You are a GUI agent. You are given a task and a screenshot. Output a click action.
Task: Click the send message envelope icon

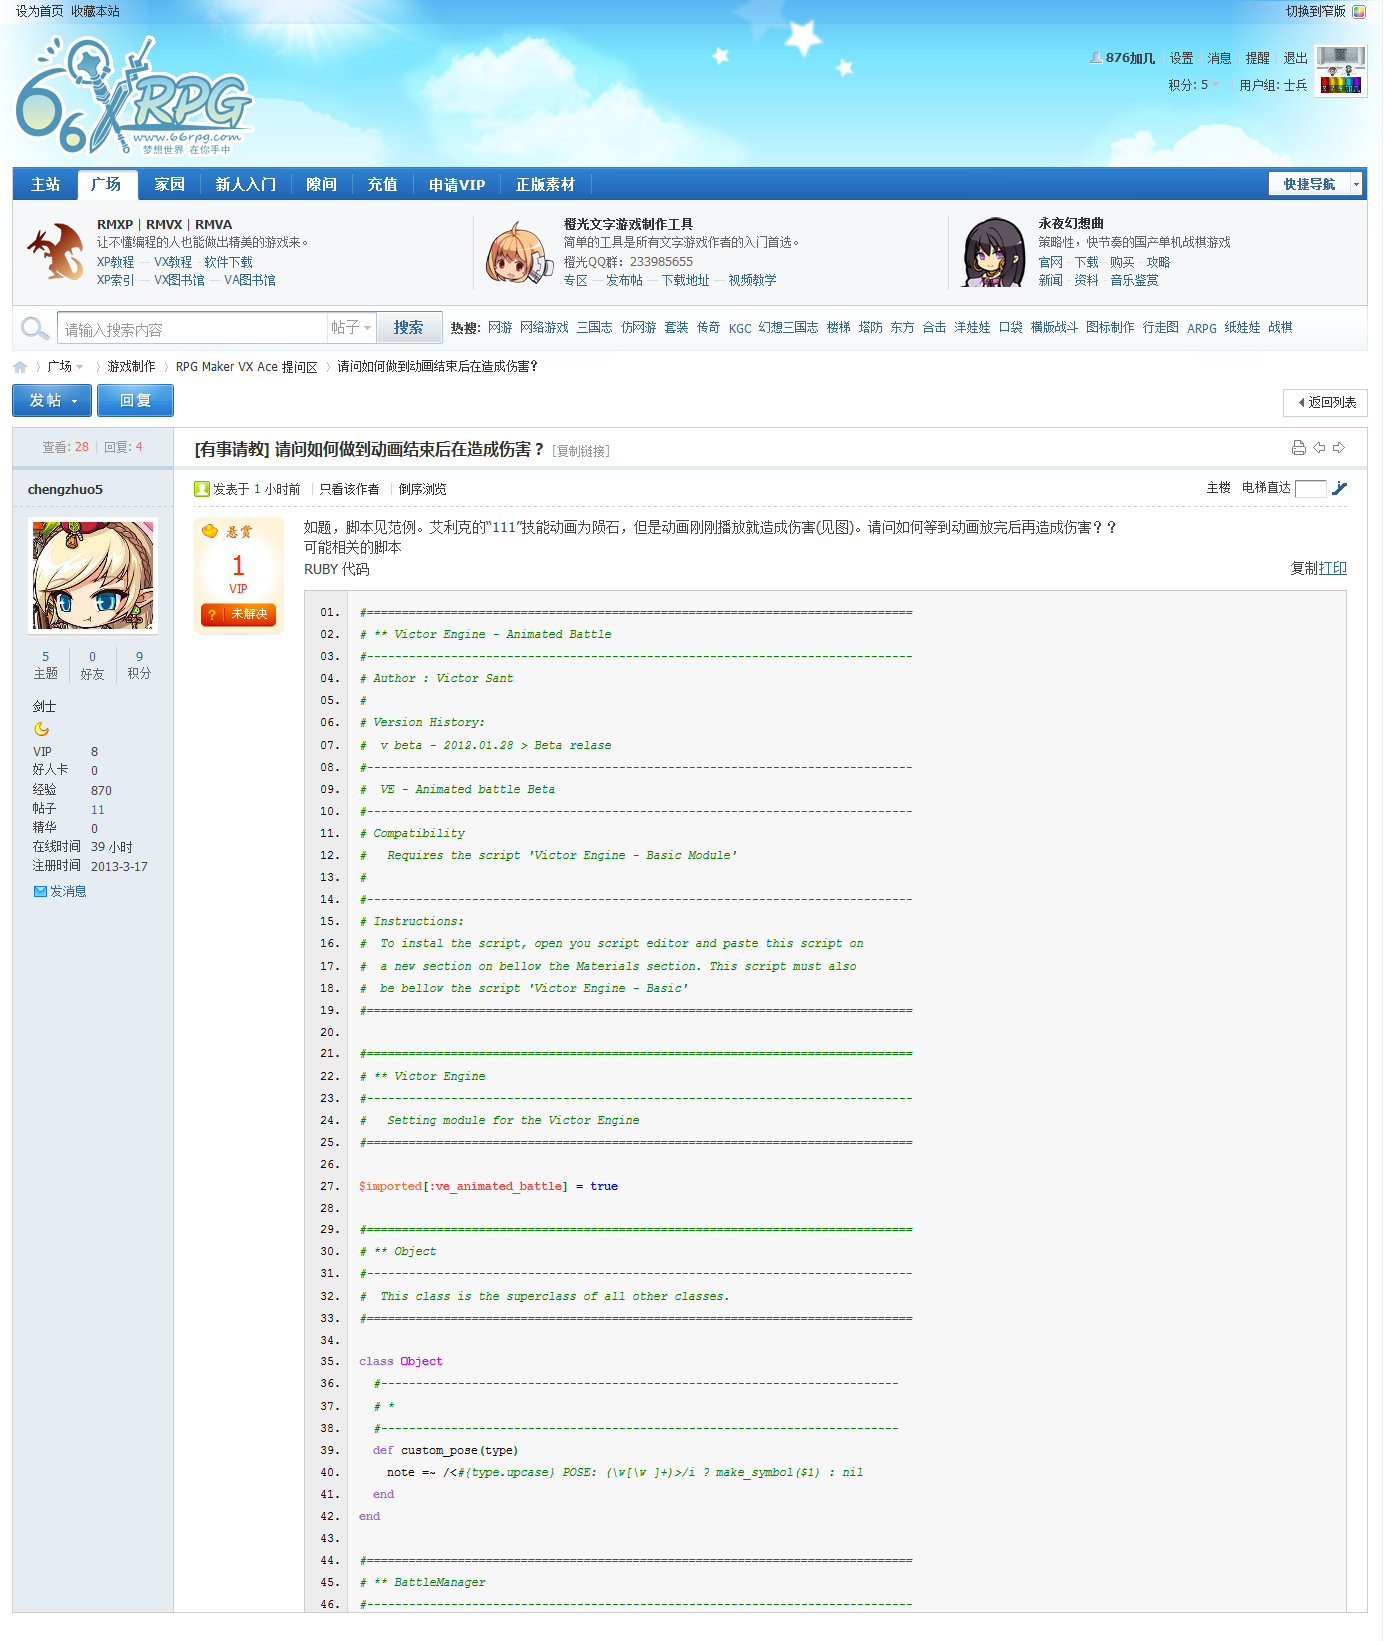click(x=40, y=891)
